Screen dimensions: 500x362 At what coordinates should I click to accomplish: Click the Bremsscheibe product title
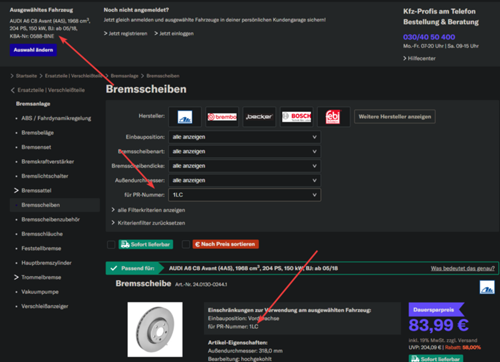pyautogui.click(x=143, y=283)
